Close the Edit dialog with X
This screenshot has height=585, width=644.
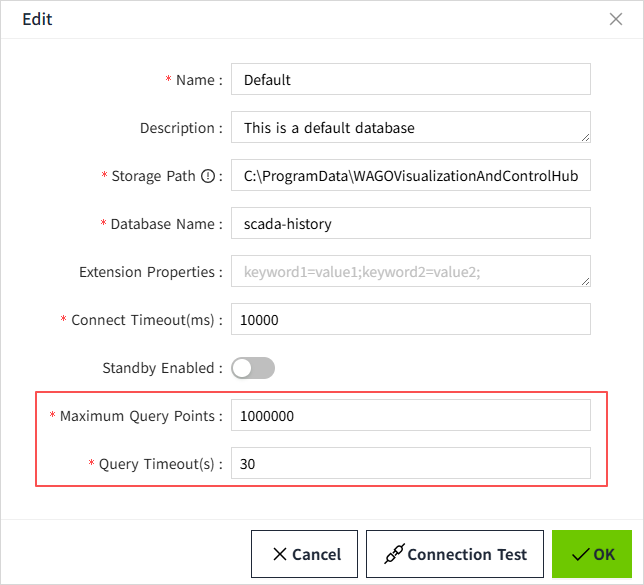(616, 19)
